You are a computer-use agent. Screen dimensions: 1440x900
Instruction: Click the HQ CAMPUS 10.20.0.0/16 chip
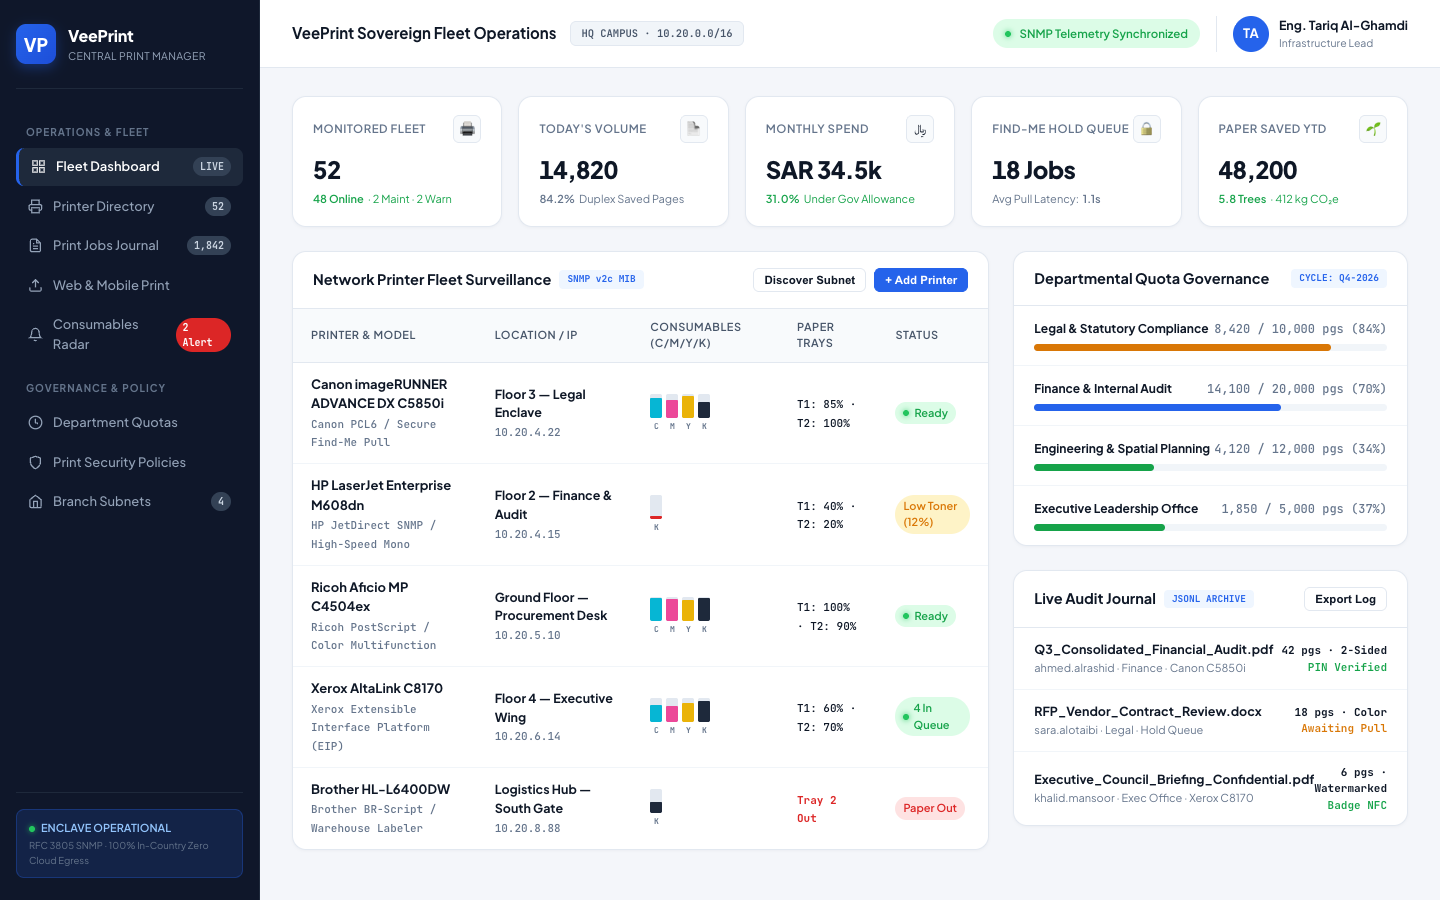click(657, 34)
